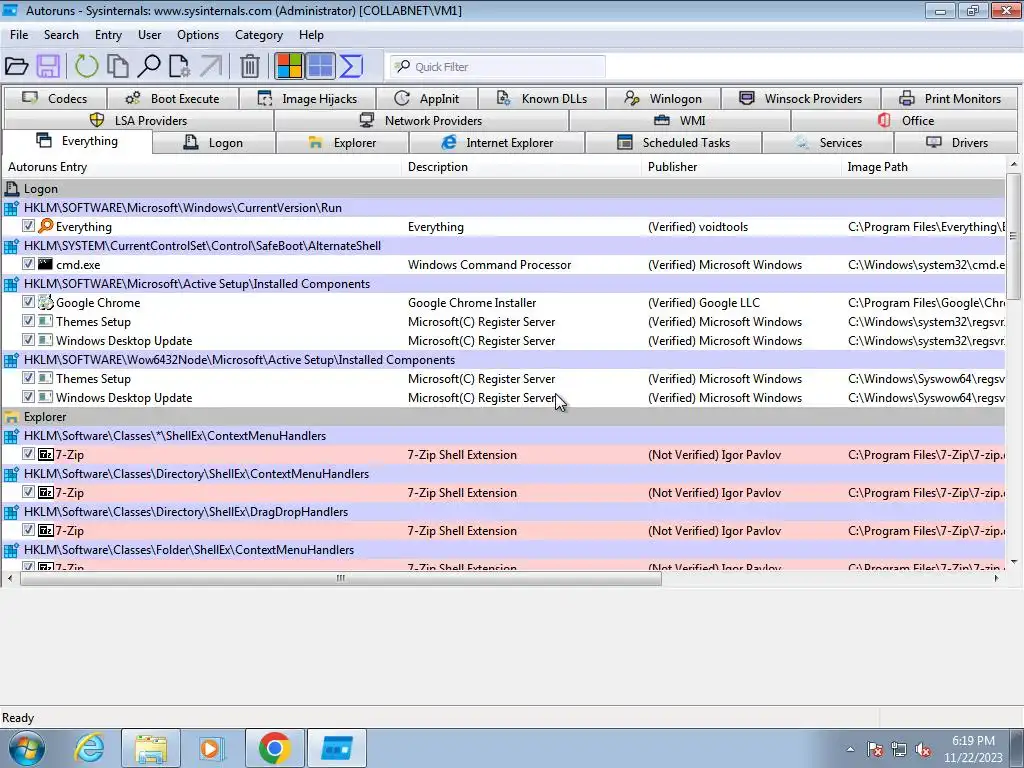Image resolution: width=1024 pixels, height=768 pixels.
Task: Click the Network Providers tab
Action: (421, 120)
